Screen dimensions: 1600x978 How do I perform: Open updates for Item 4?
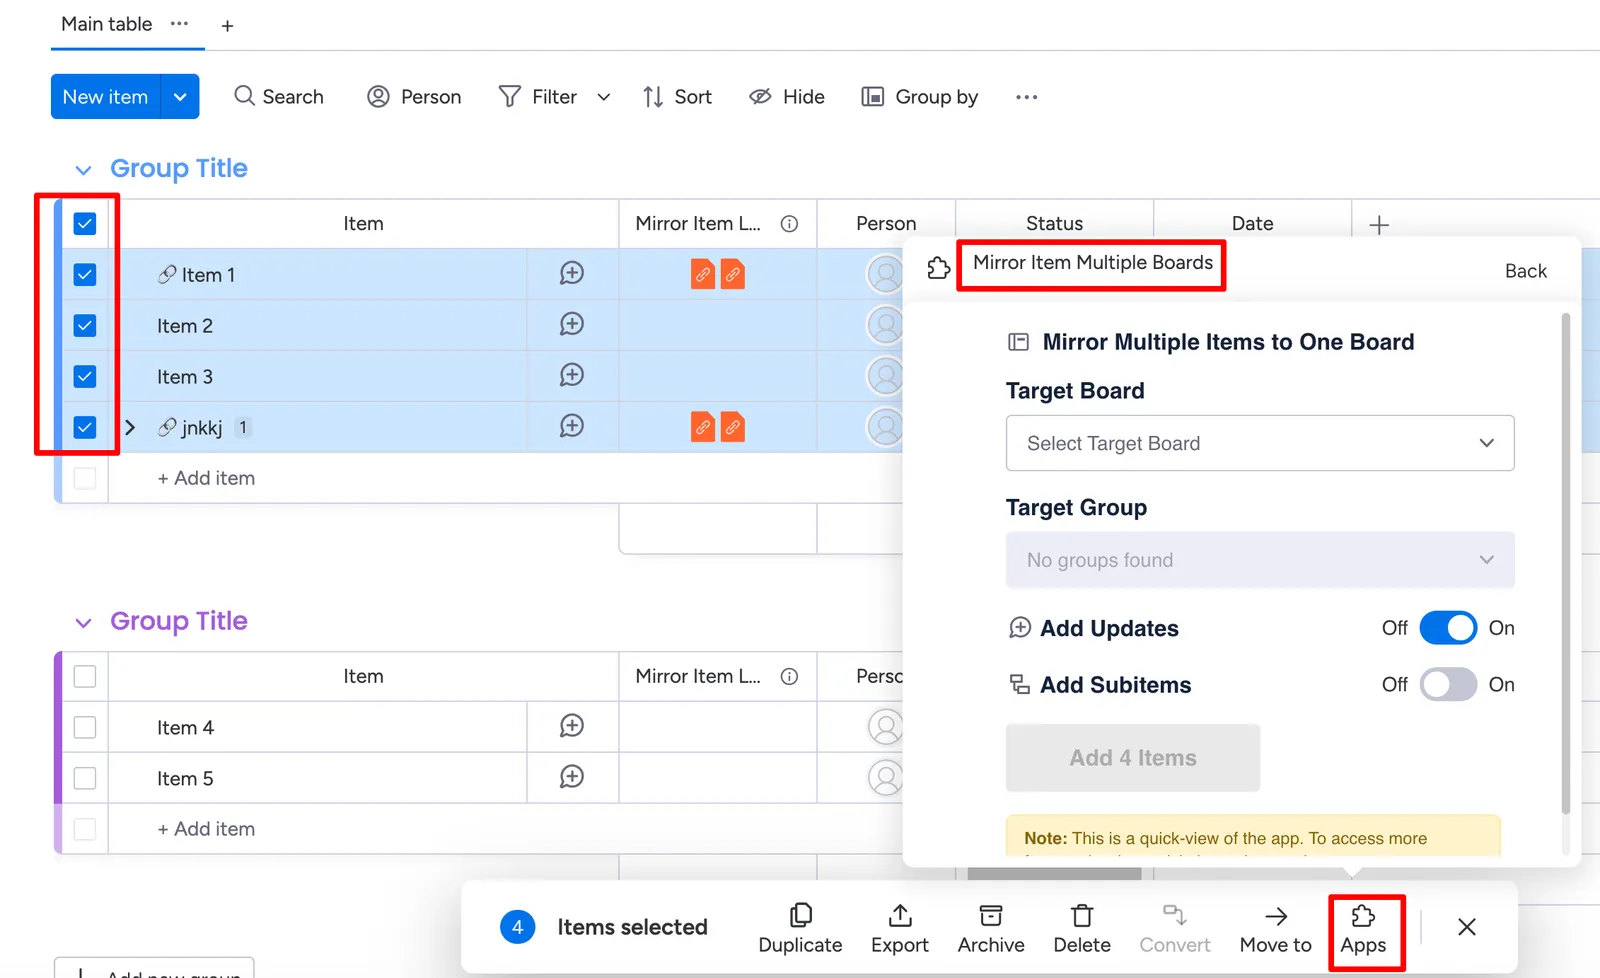pyautogui.click(x=572, y=726)
